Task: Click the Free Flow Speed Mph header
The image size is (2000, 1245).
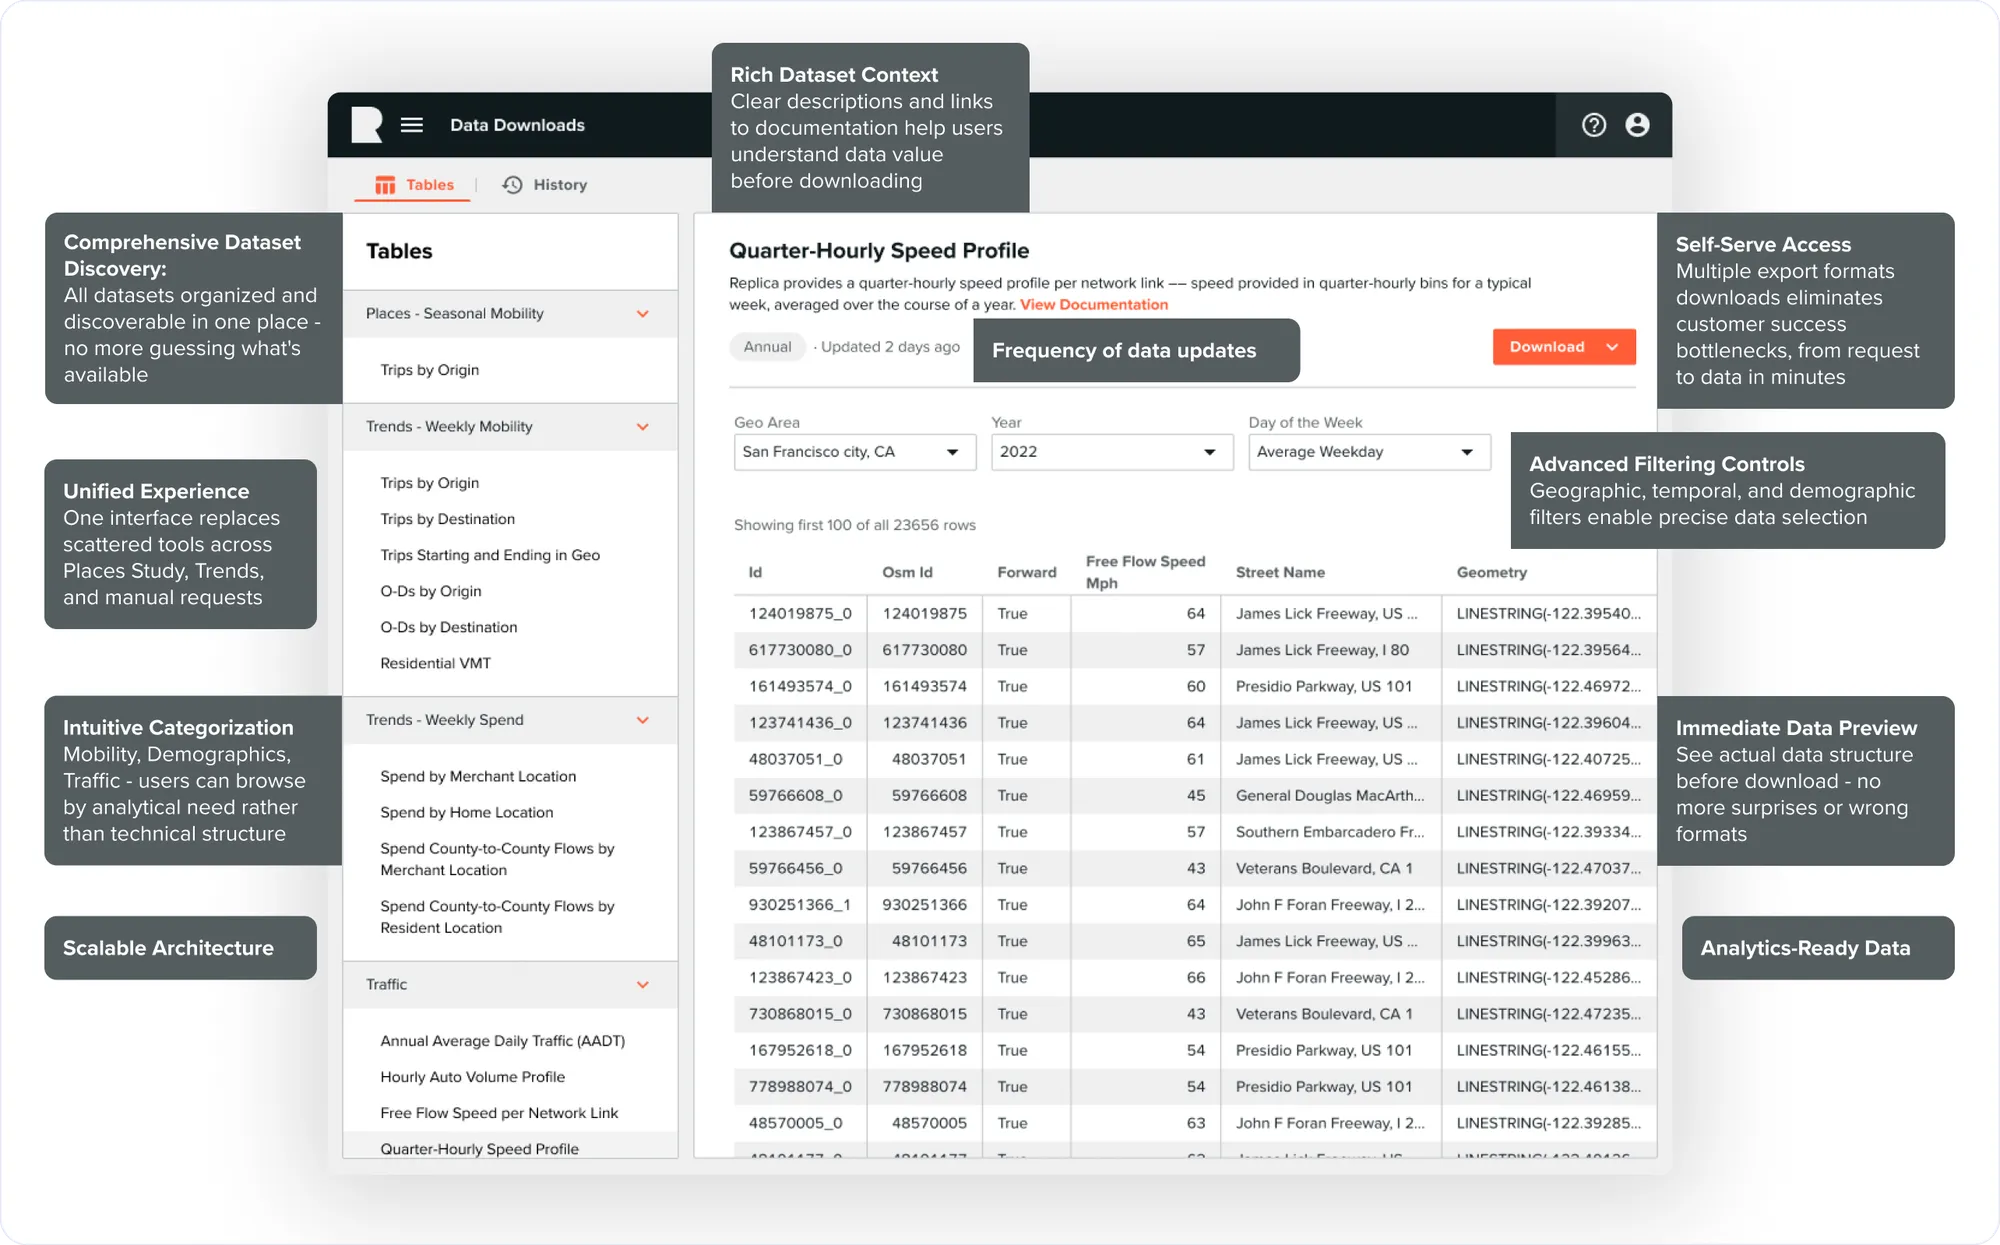Action: 1145,572
